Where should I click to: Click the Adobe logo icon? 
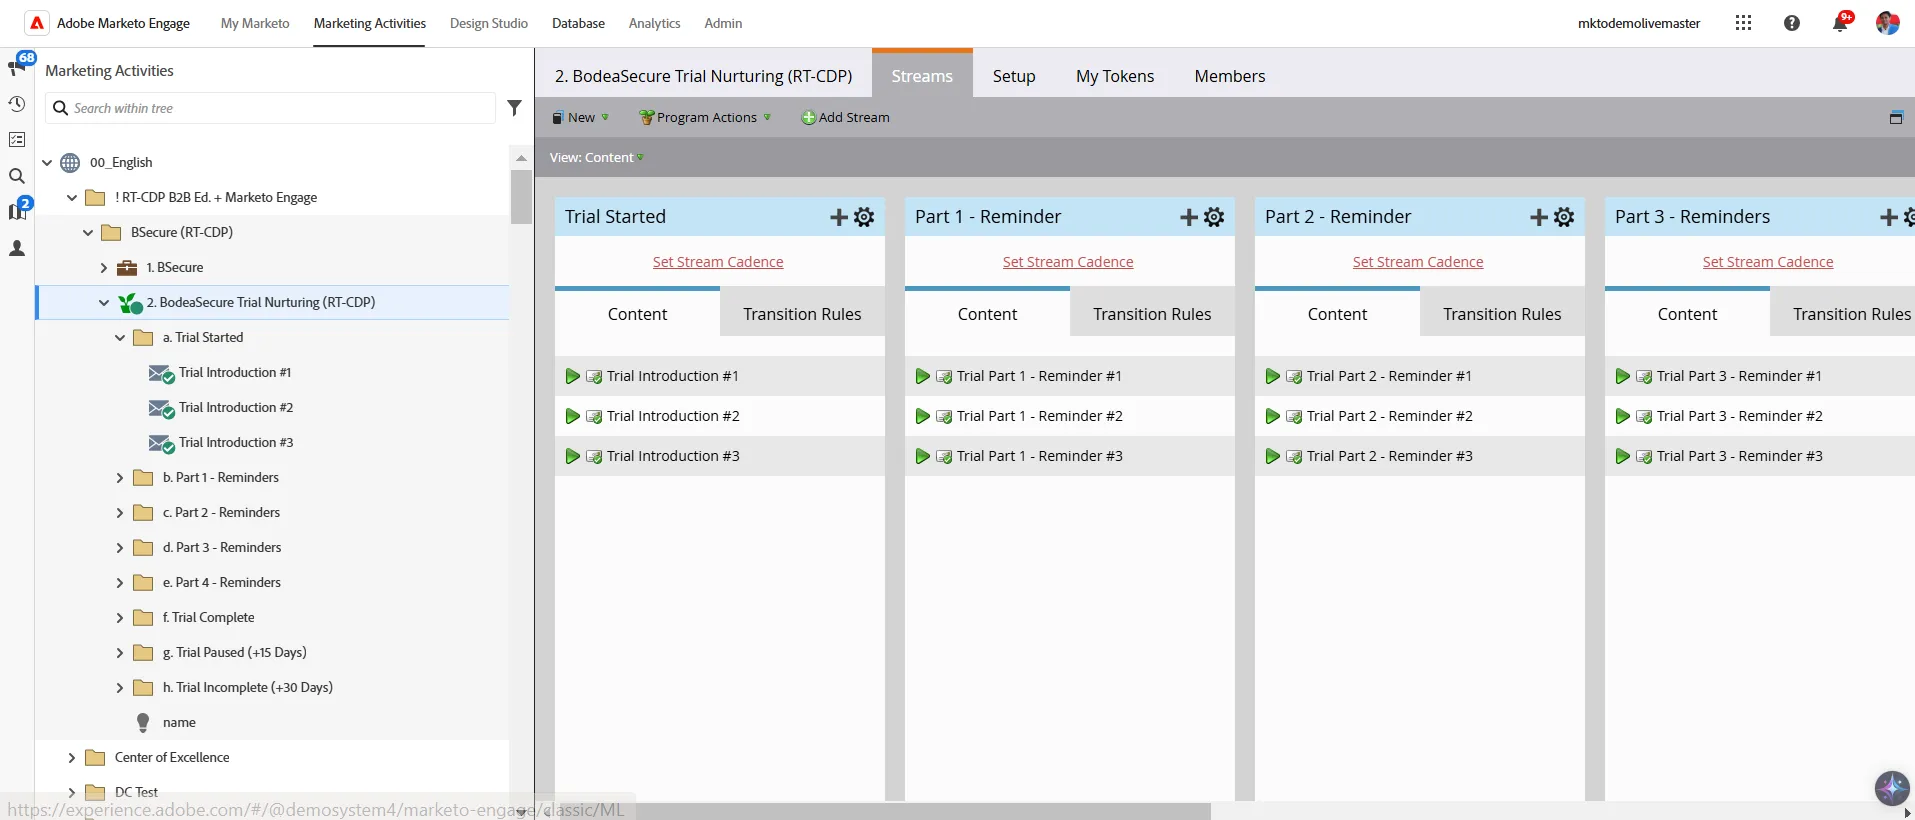[x=37, y=23]
